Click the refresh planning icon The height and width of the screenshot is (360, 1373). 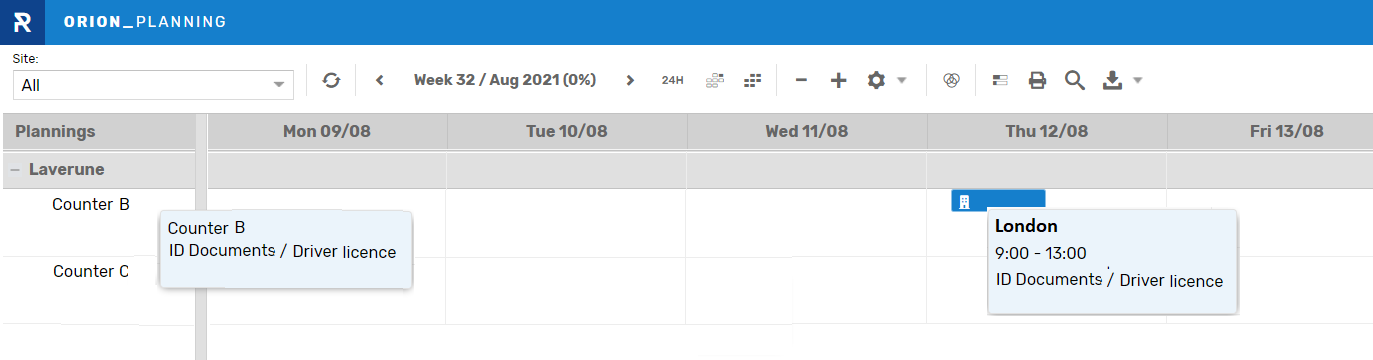pos(331,81)
